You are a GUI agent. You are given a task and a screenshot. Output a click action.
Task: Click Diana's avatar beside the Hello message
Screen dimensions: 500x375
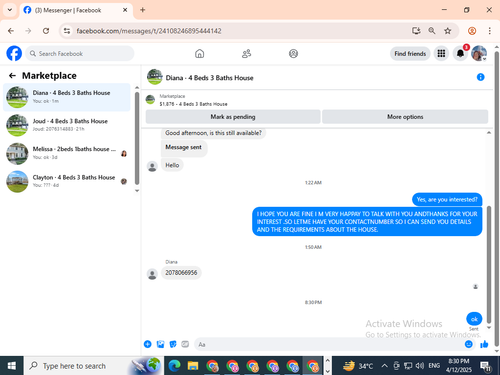click(x=152, y=166)
